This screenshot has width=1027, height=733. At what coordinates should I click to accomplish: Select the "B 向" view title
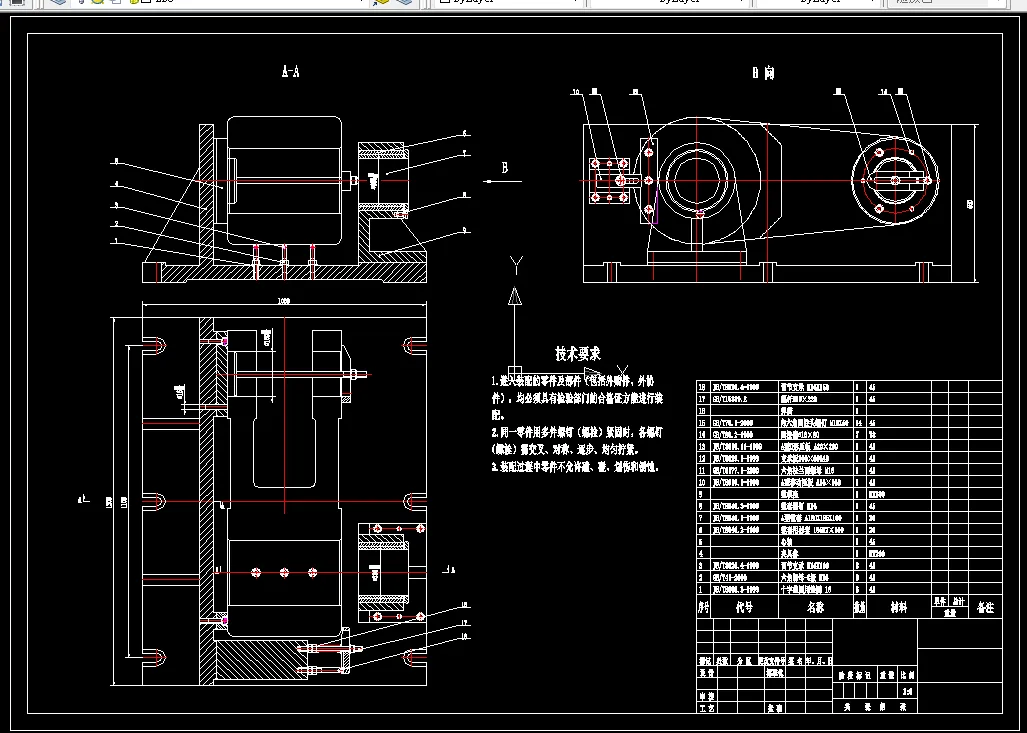763,73
